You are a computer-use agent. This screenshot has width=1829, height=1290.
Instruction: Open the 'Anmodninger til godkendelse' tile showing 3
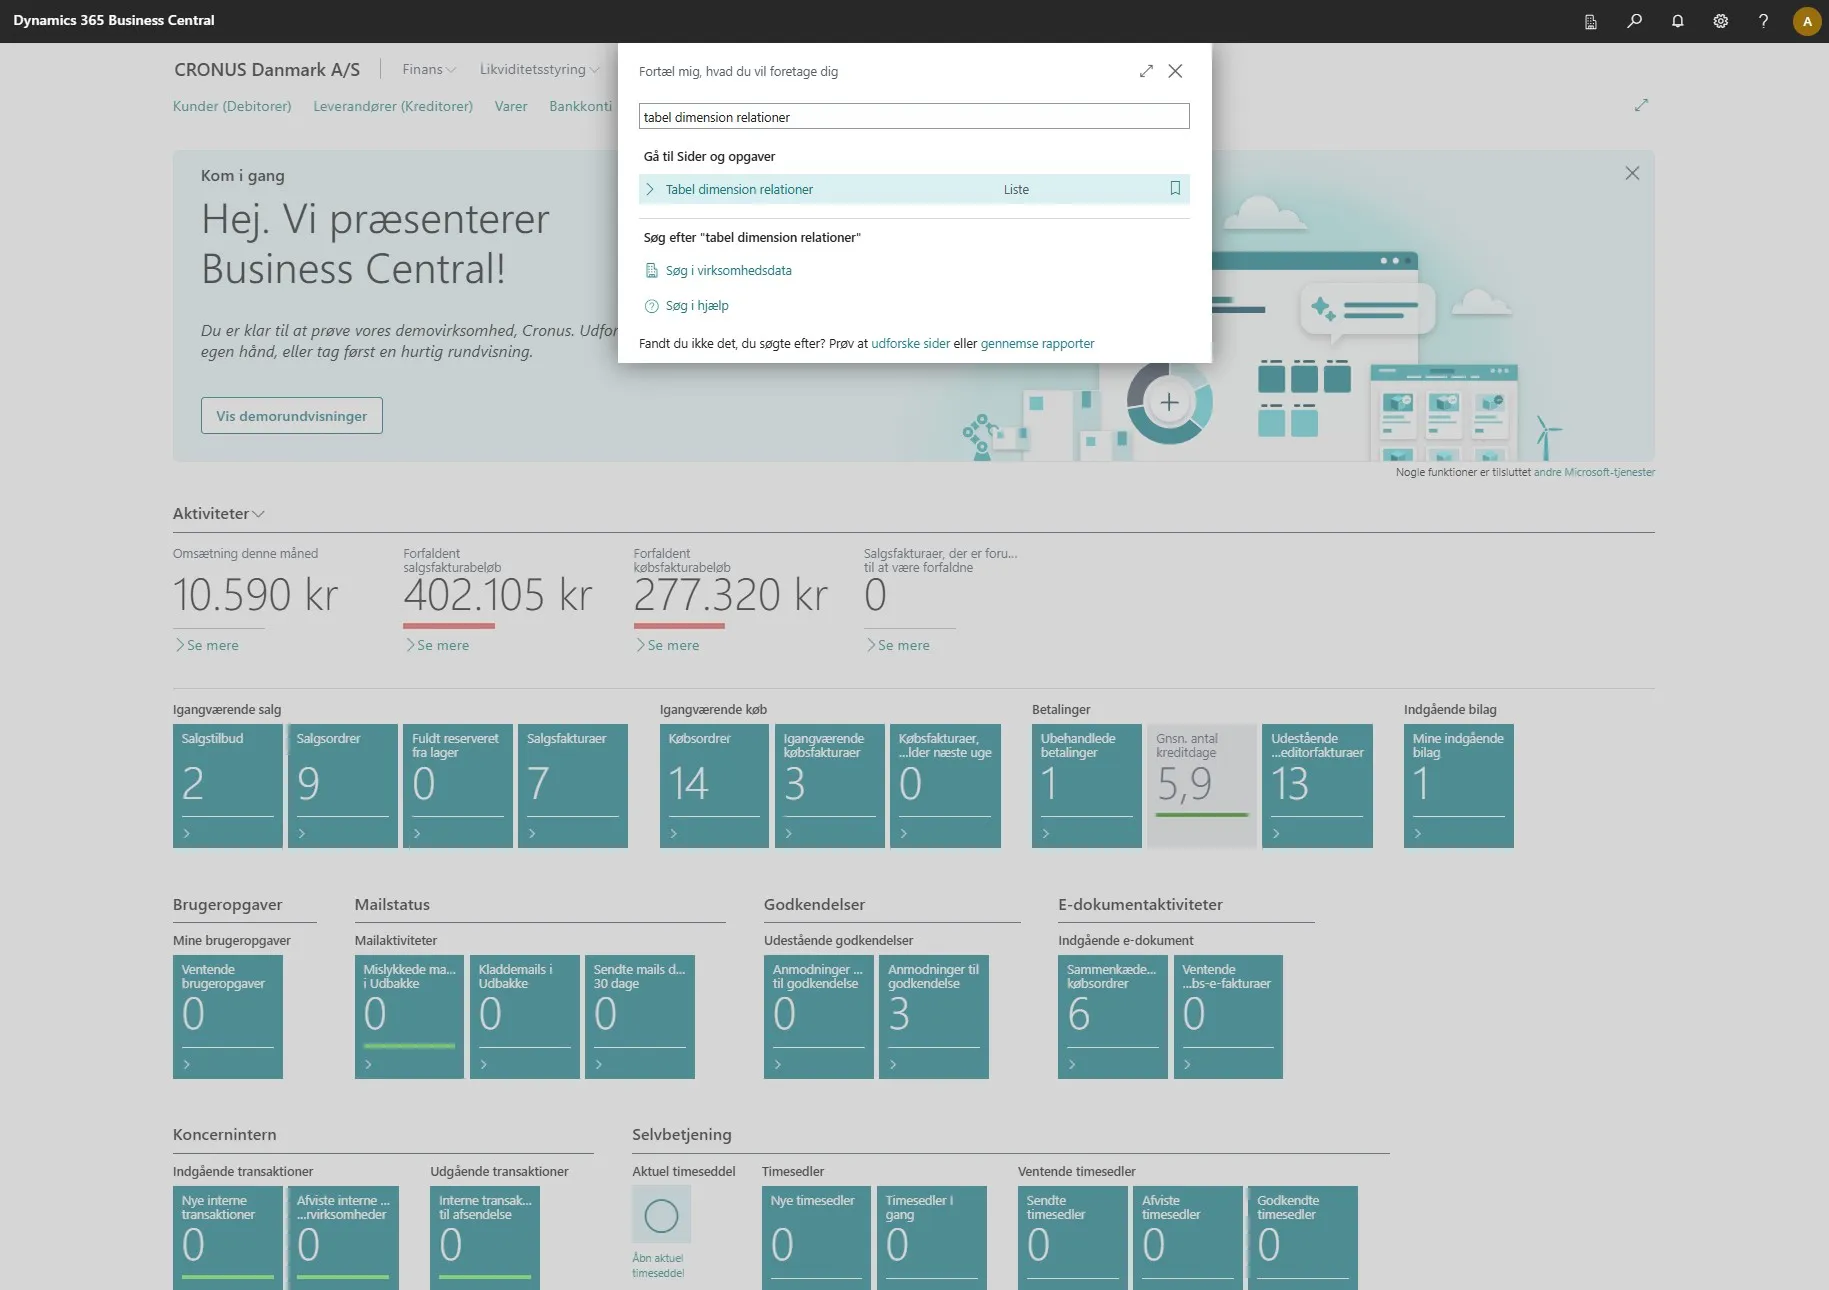click(x=934, y=1017)
